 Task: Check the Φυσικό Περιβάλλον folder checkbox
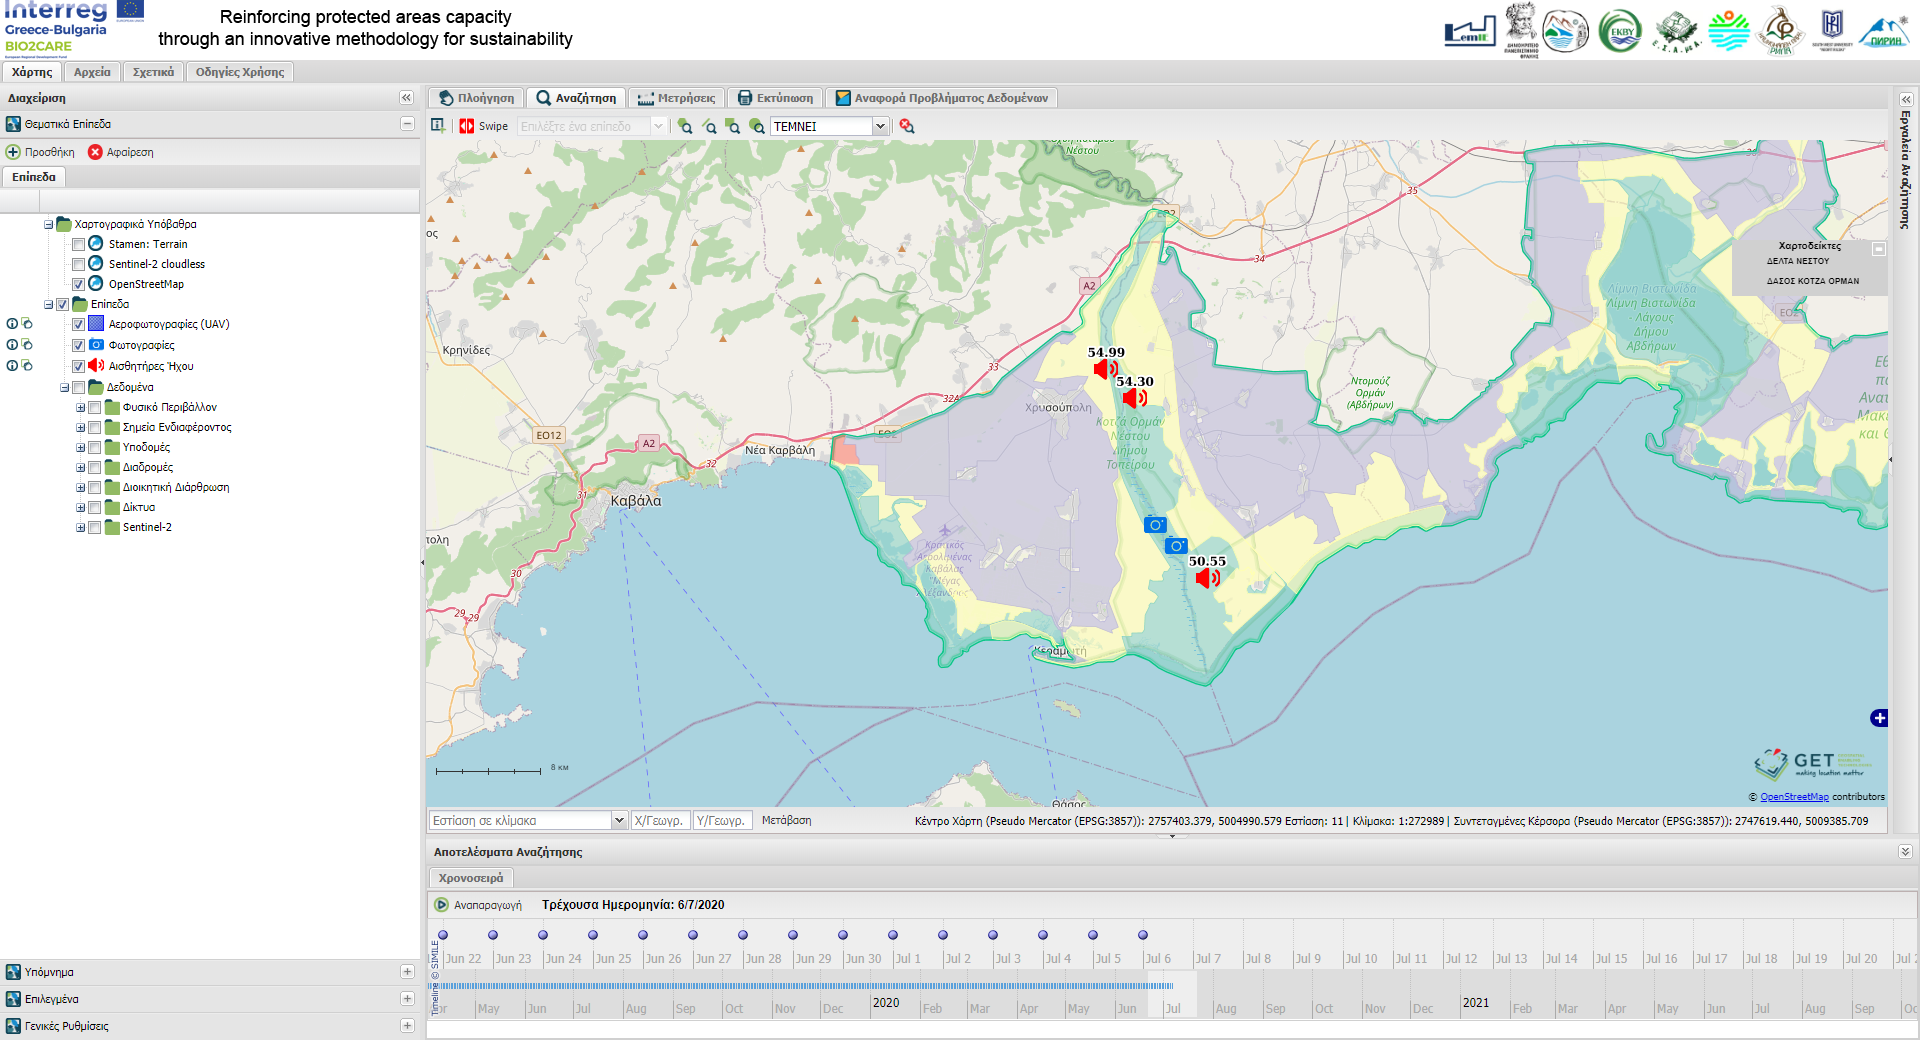point(94,407)
